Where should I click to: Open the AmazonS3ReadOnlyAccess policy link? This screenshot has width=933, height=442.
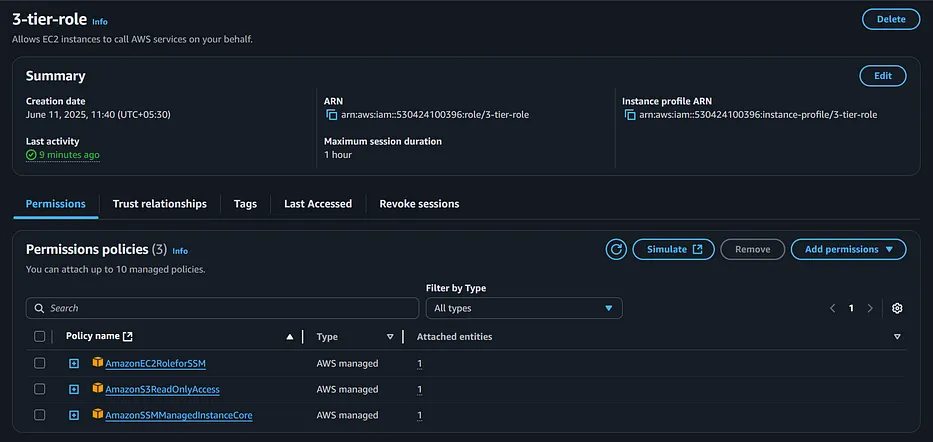(x=162, y=390)
